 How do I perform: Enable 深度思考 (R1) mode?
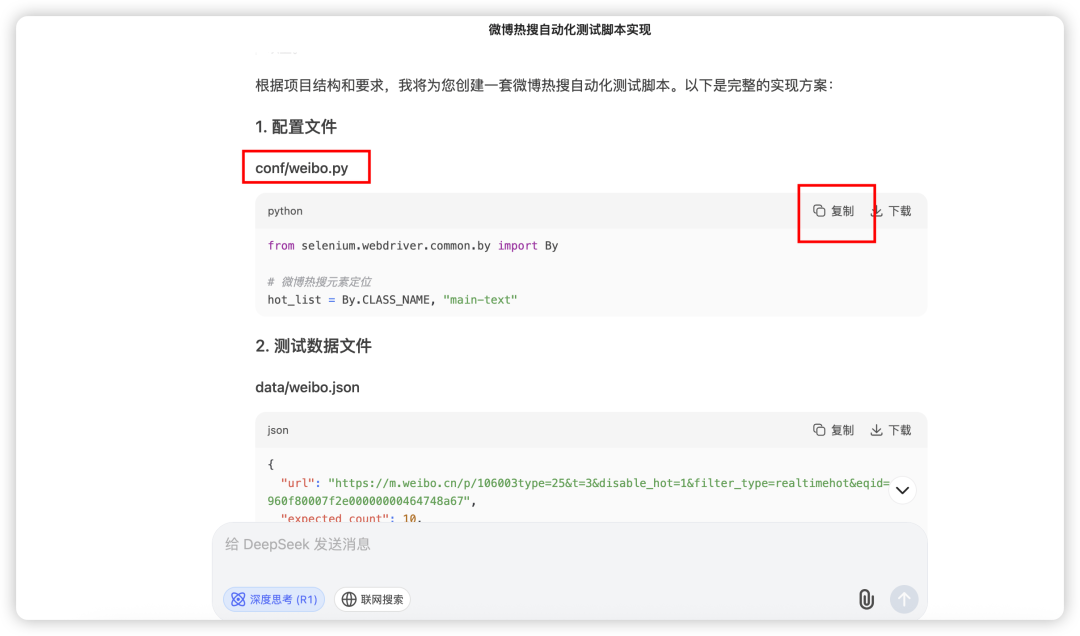tap(273, 599)
